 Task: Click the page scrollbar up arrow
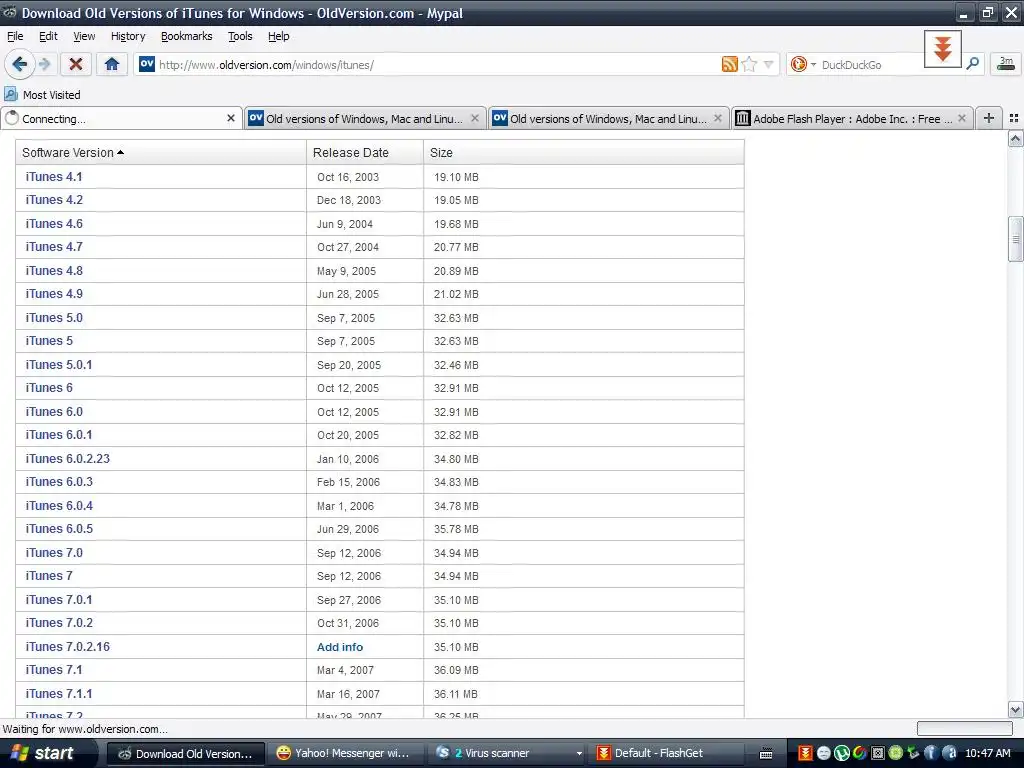[1015, 138]
